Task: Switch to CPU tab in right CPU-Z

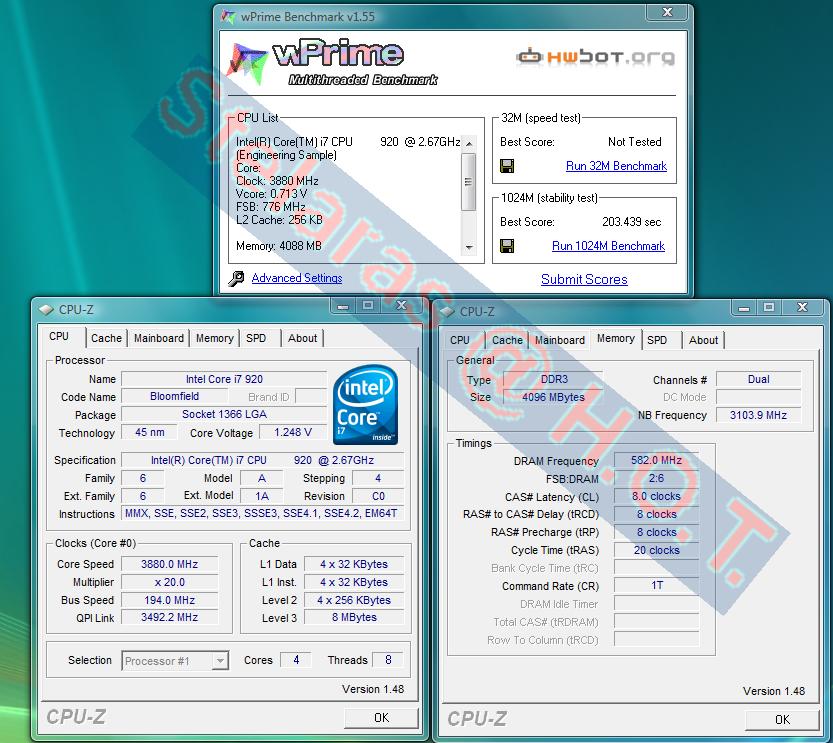Action: tap(460, 340)
